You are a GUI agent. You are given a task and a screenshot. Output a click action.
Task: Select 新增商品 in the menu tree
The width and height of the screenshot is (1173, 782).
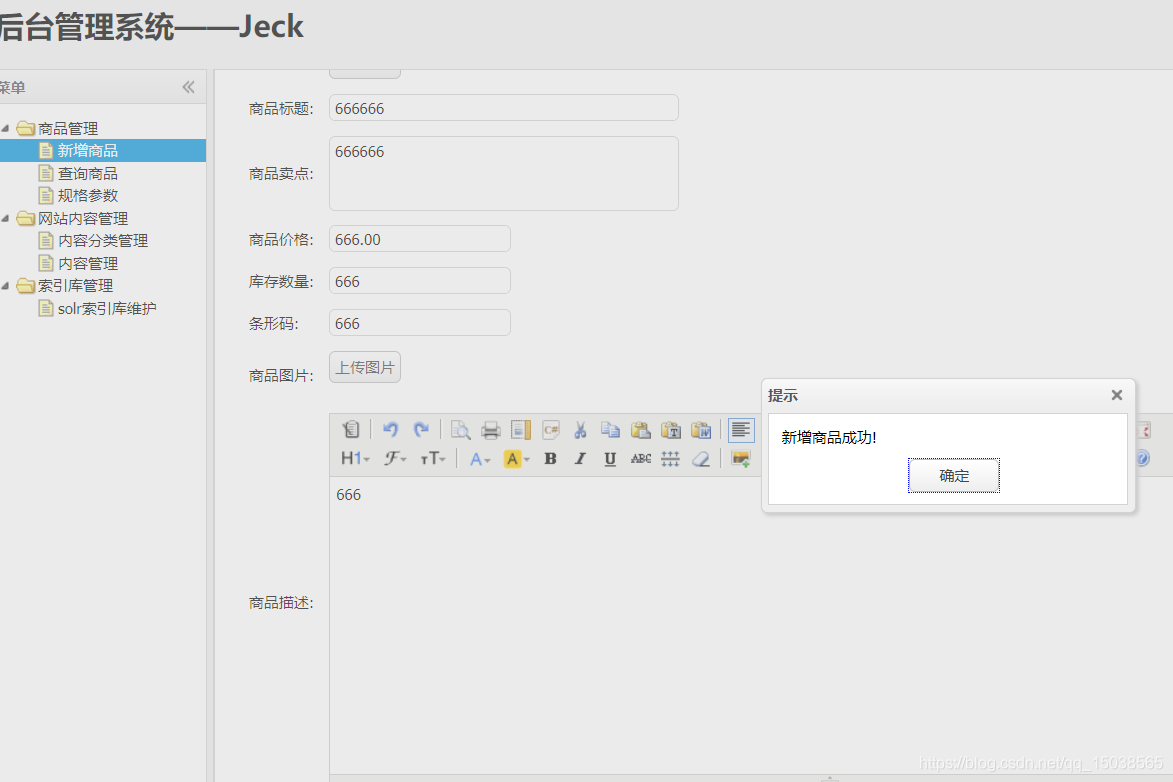[x=88, y=150]
